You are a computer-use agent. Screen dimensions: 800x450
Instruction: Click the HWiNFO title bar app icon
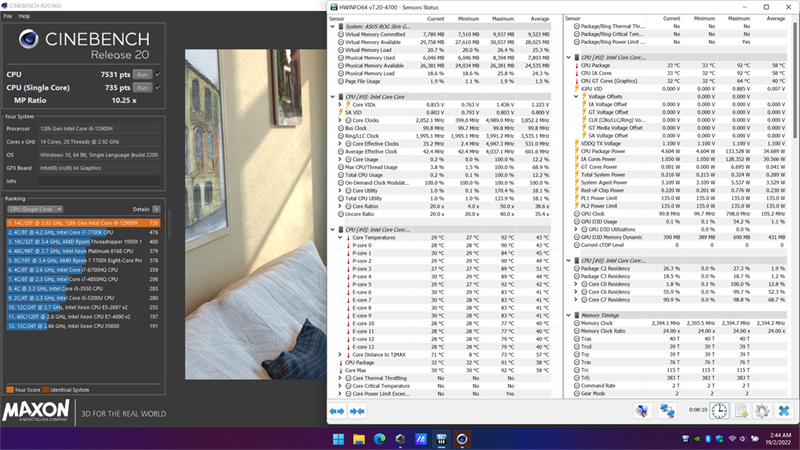334,7
